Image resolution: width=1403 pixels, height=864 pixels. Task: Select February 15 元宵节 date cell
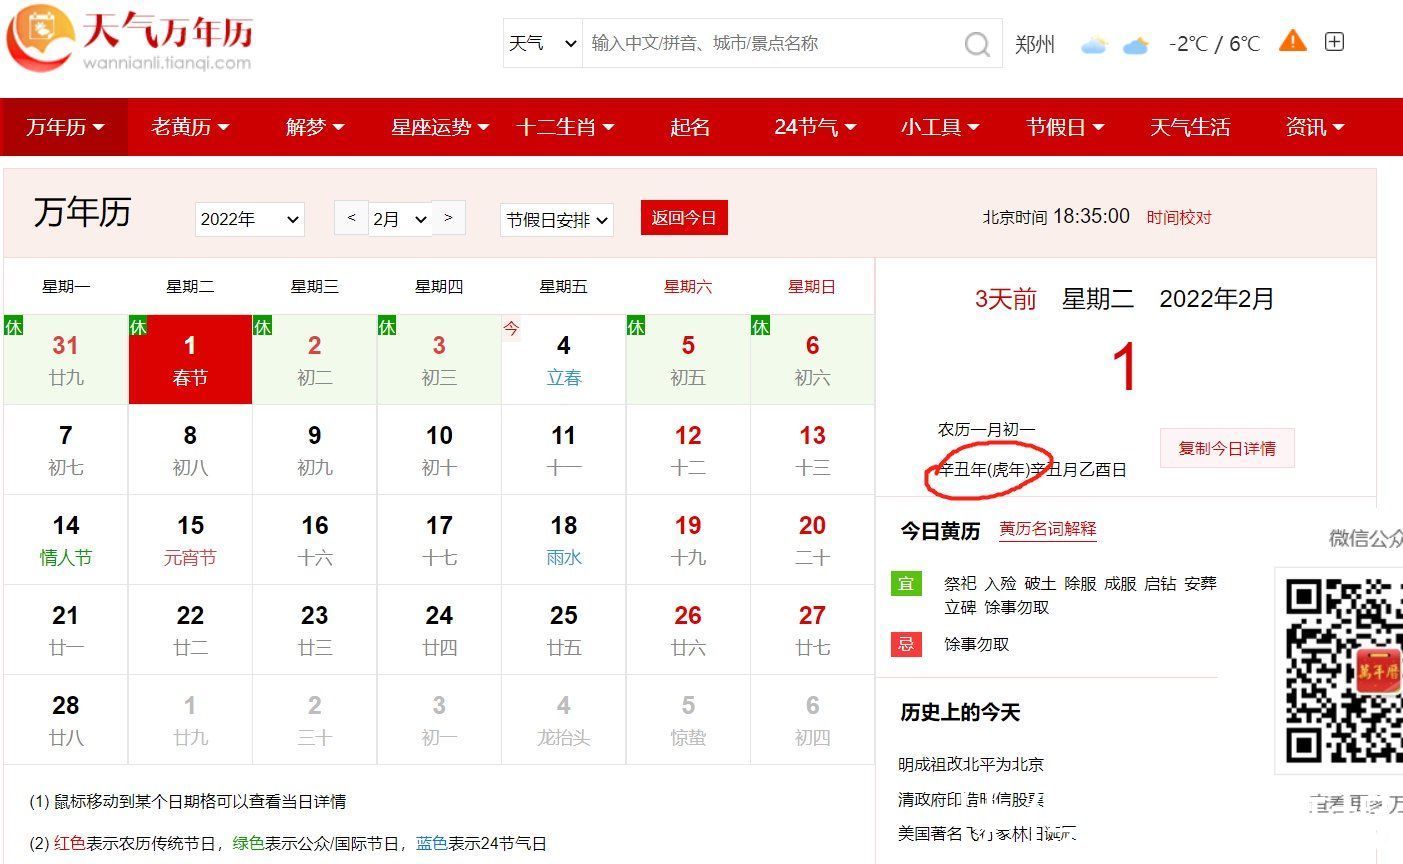click(190, 540)
